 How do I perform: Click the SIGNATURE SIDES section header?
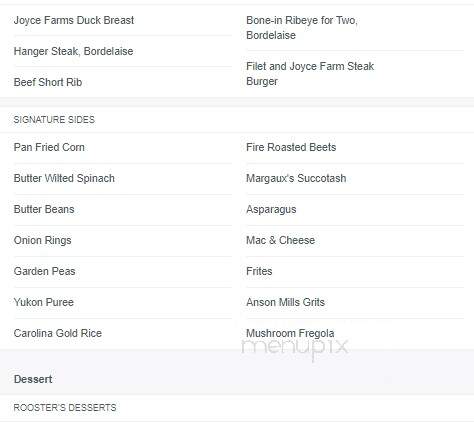click(x=54, y=120)
